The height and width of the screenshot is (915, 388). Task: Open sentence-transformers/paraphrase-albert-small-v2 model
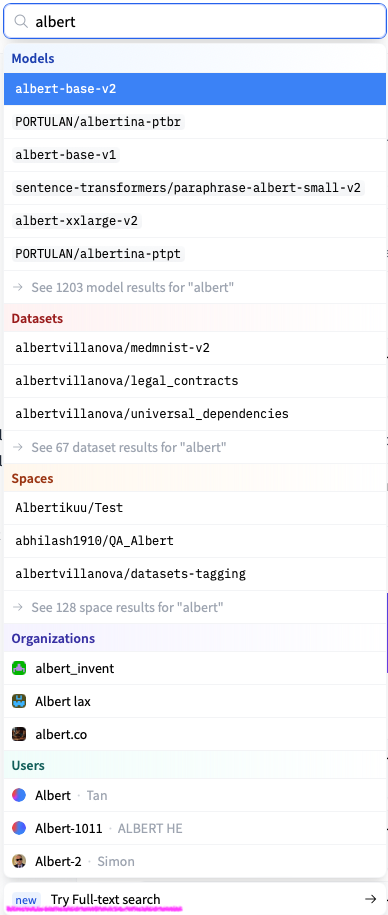coord(195,188)
